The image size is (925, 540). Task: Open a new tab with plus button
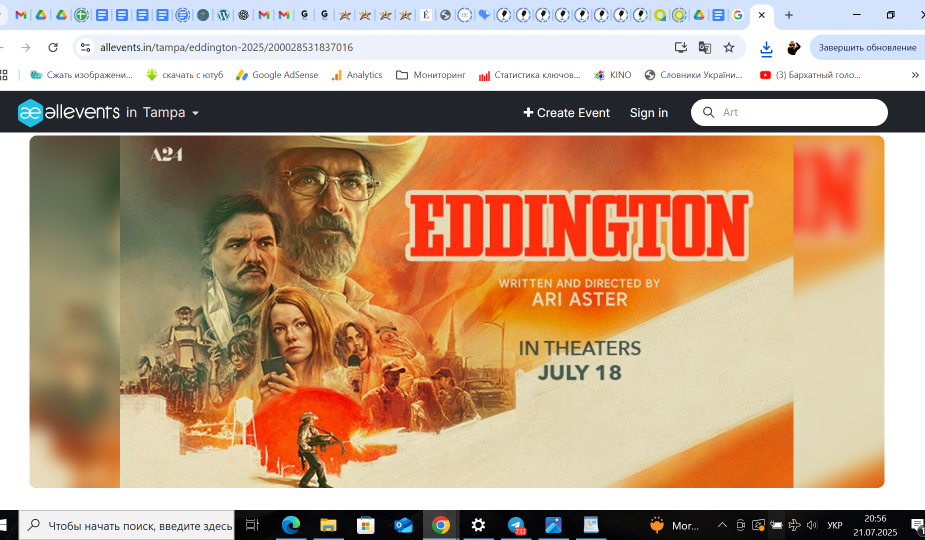789,15
